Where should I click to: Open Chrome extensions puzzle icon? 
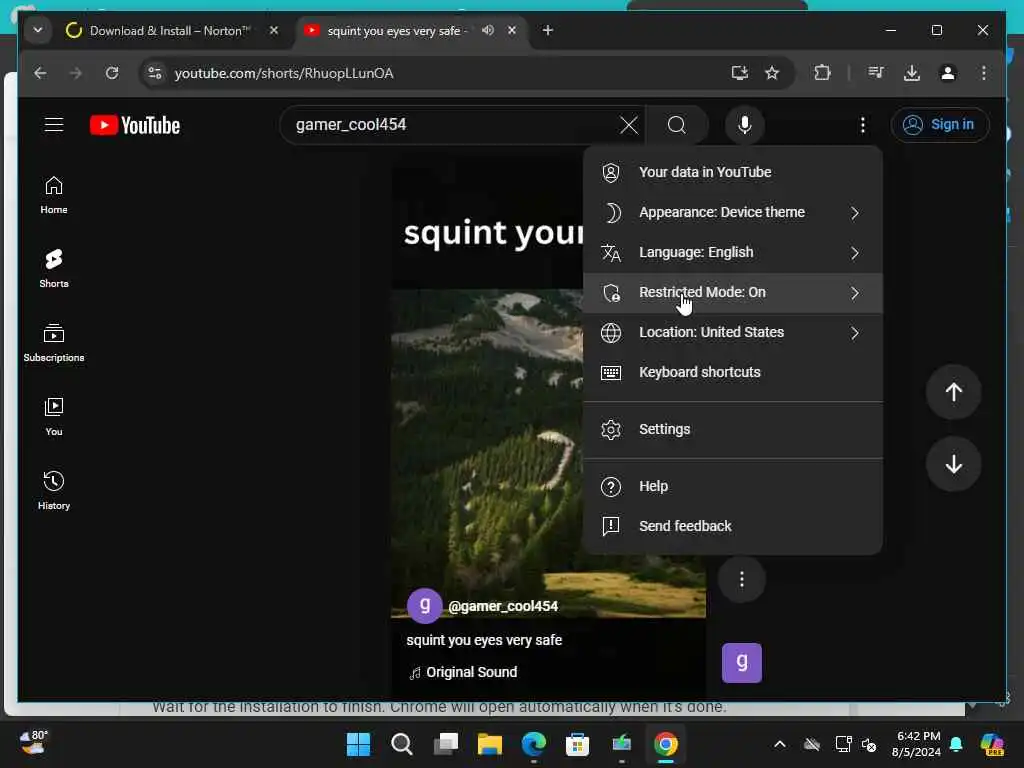823,73
